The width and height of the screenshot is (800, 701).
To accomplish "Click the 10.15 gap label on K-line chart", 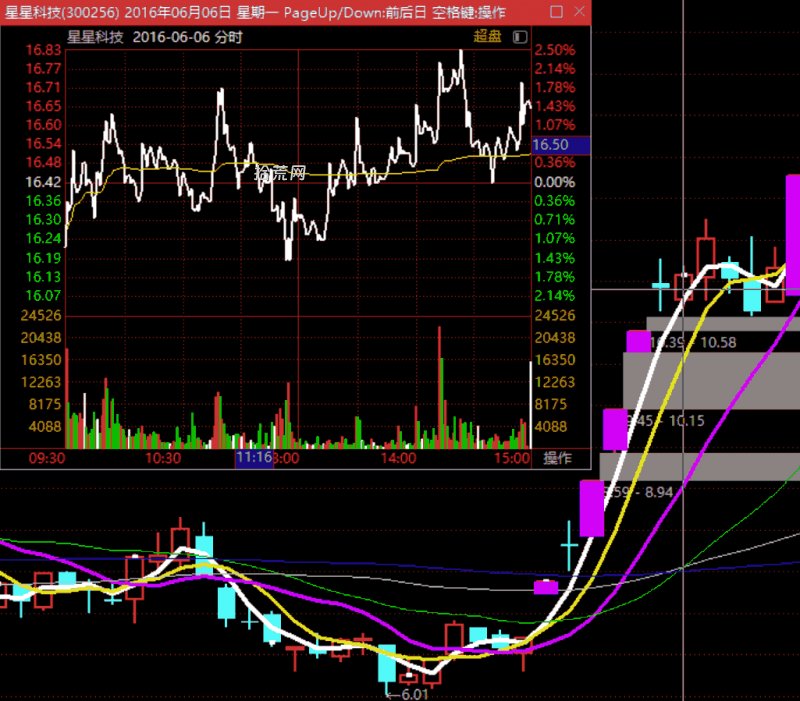I will pyautogui.click(x=686, y=421).
